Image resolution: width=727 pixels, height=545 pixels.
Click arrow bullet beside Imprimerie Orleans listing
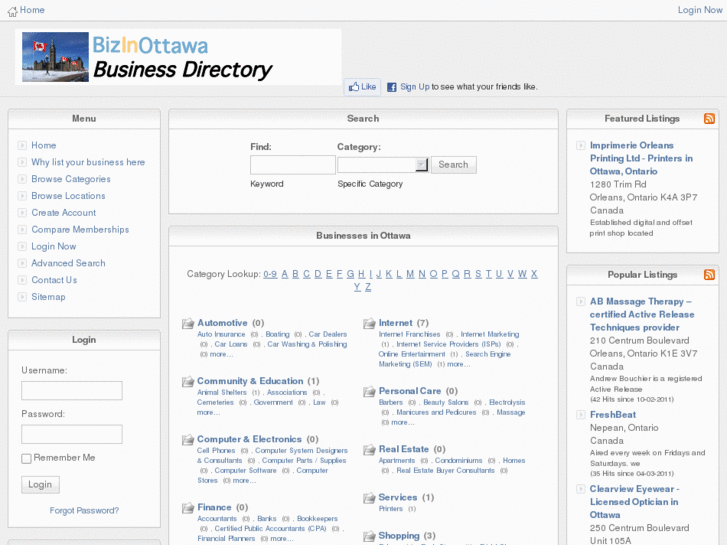(x=580, y=146)
